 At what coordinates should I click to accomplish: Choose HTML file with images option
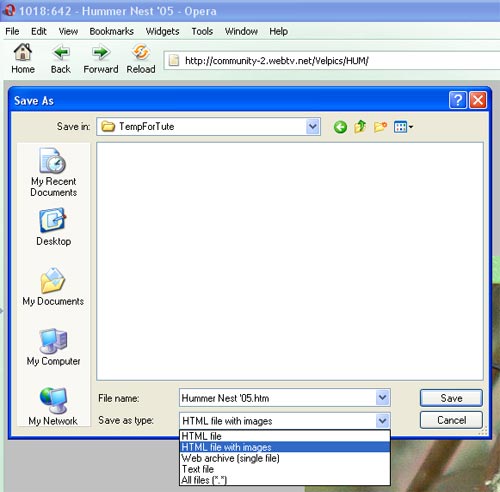[x=285, y=447]
